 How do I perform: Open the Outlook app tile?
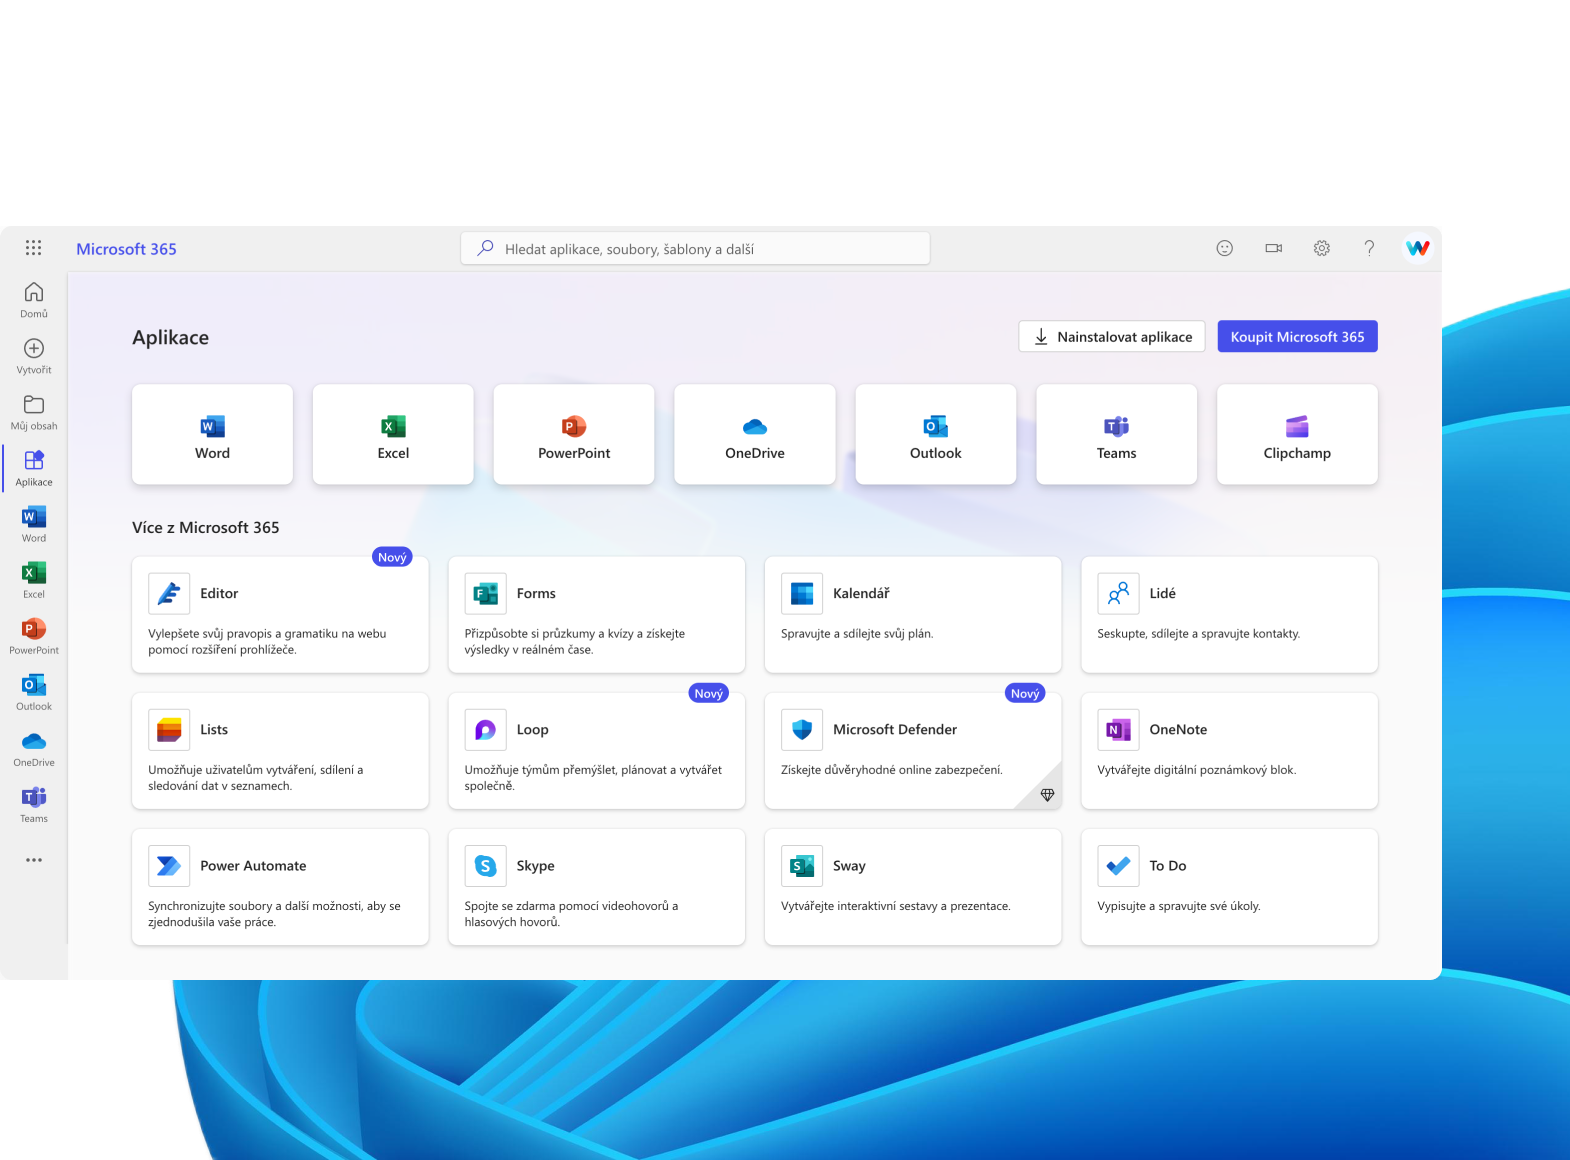(x=936, y=434)
